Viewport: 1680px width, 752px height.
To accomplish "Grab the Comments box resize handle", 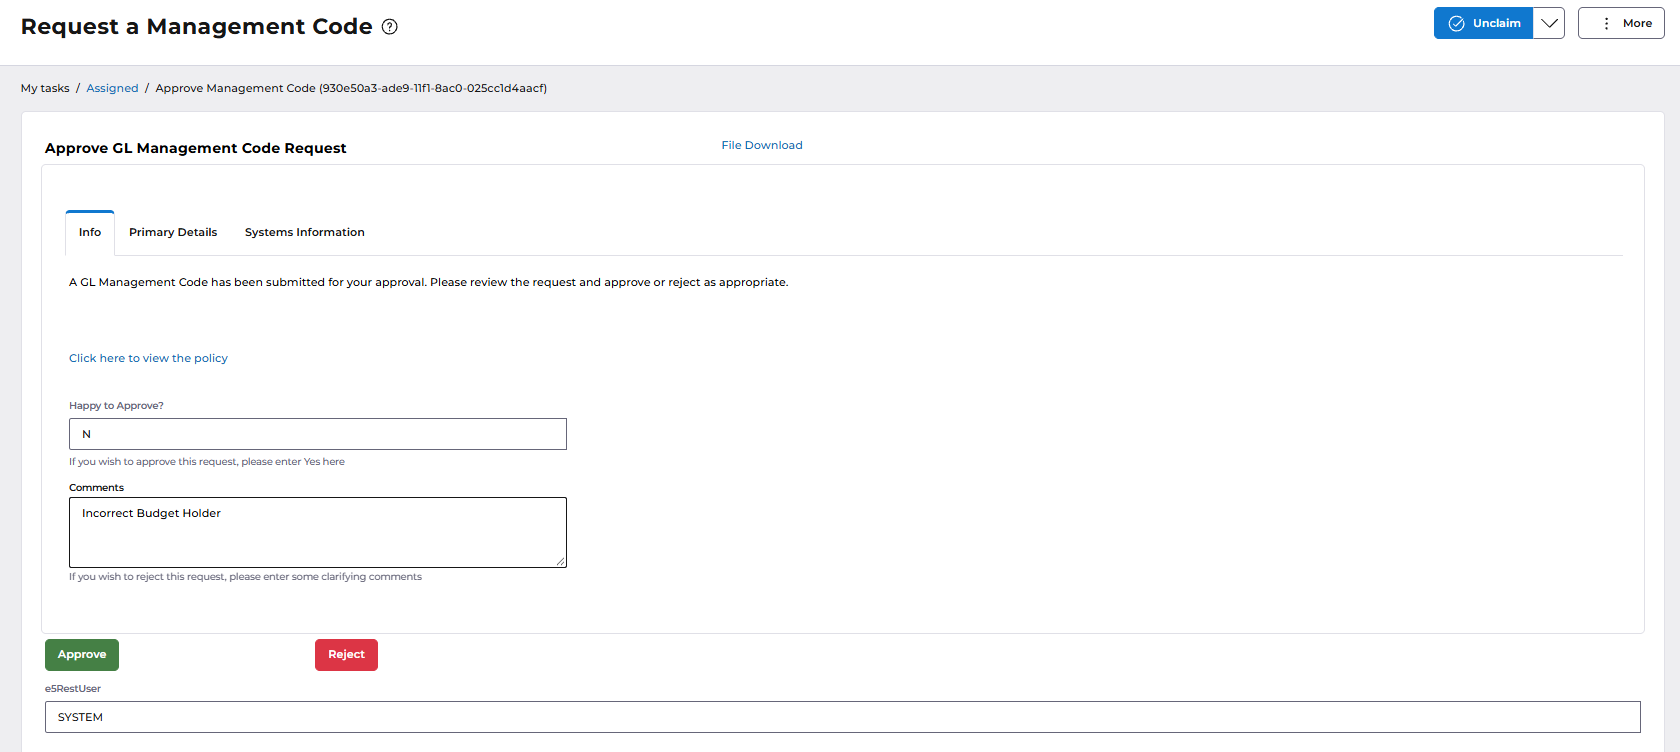I will click(561, 562).
